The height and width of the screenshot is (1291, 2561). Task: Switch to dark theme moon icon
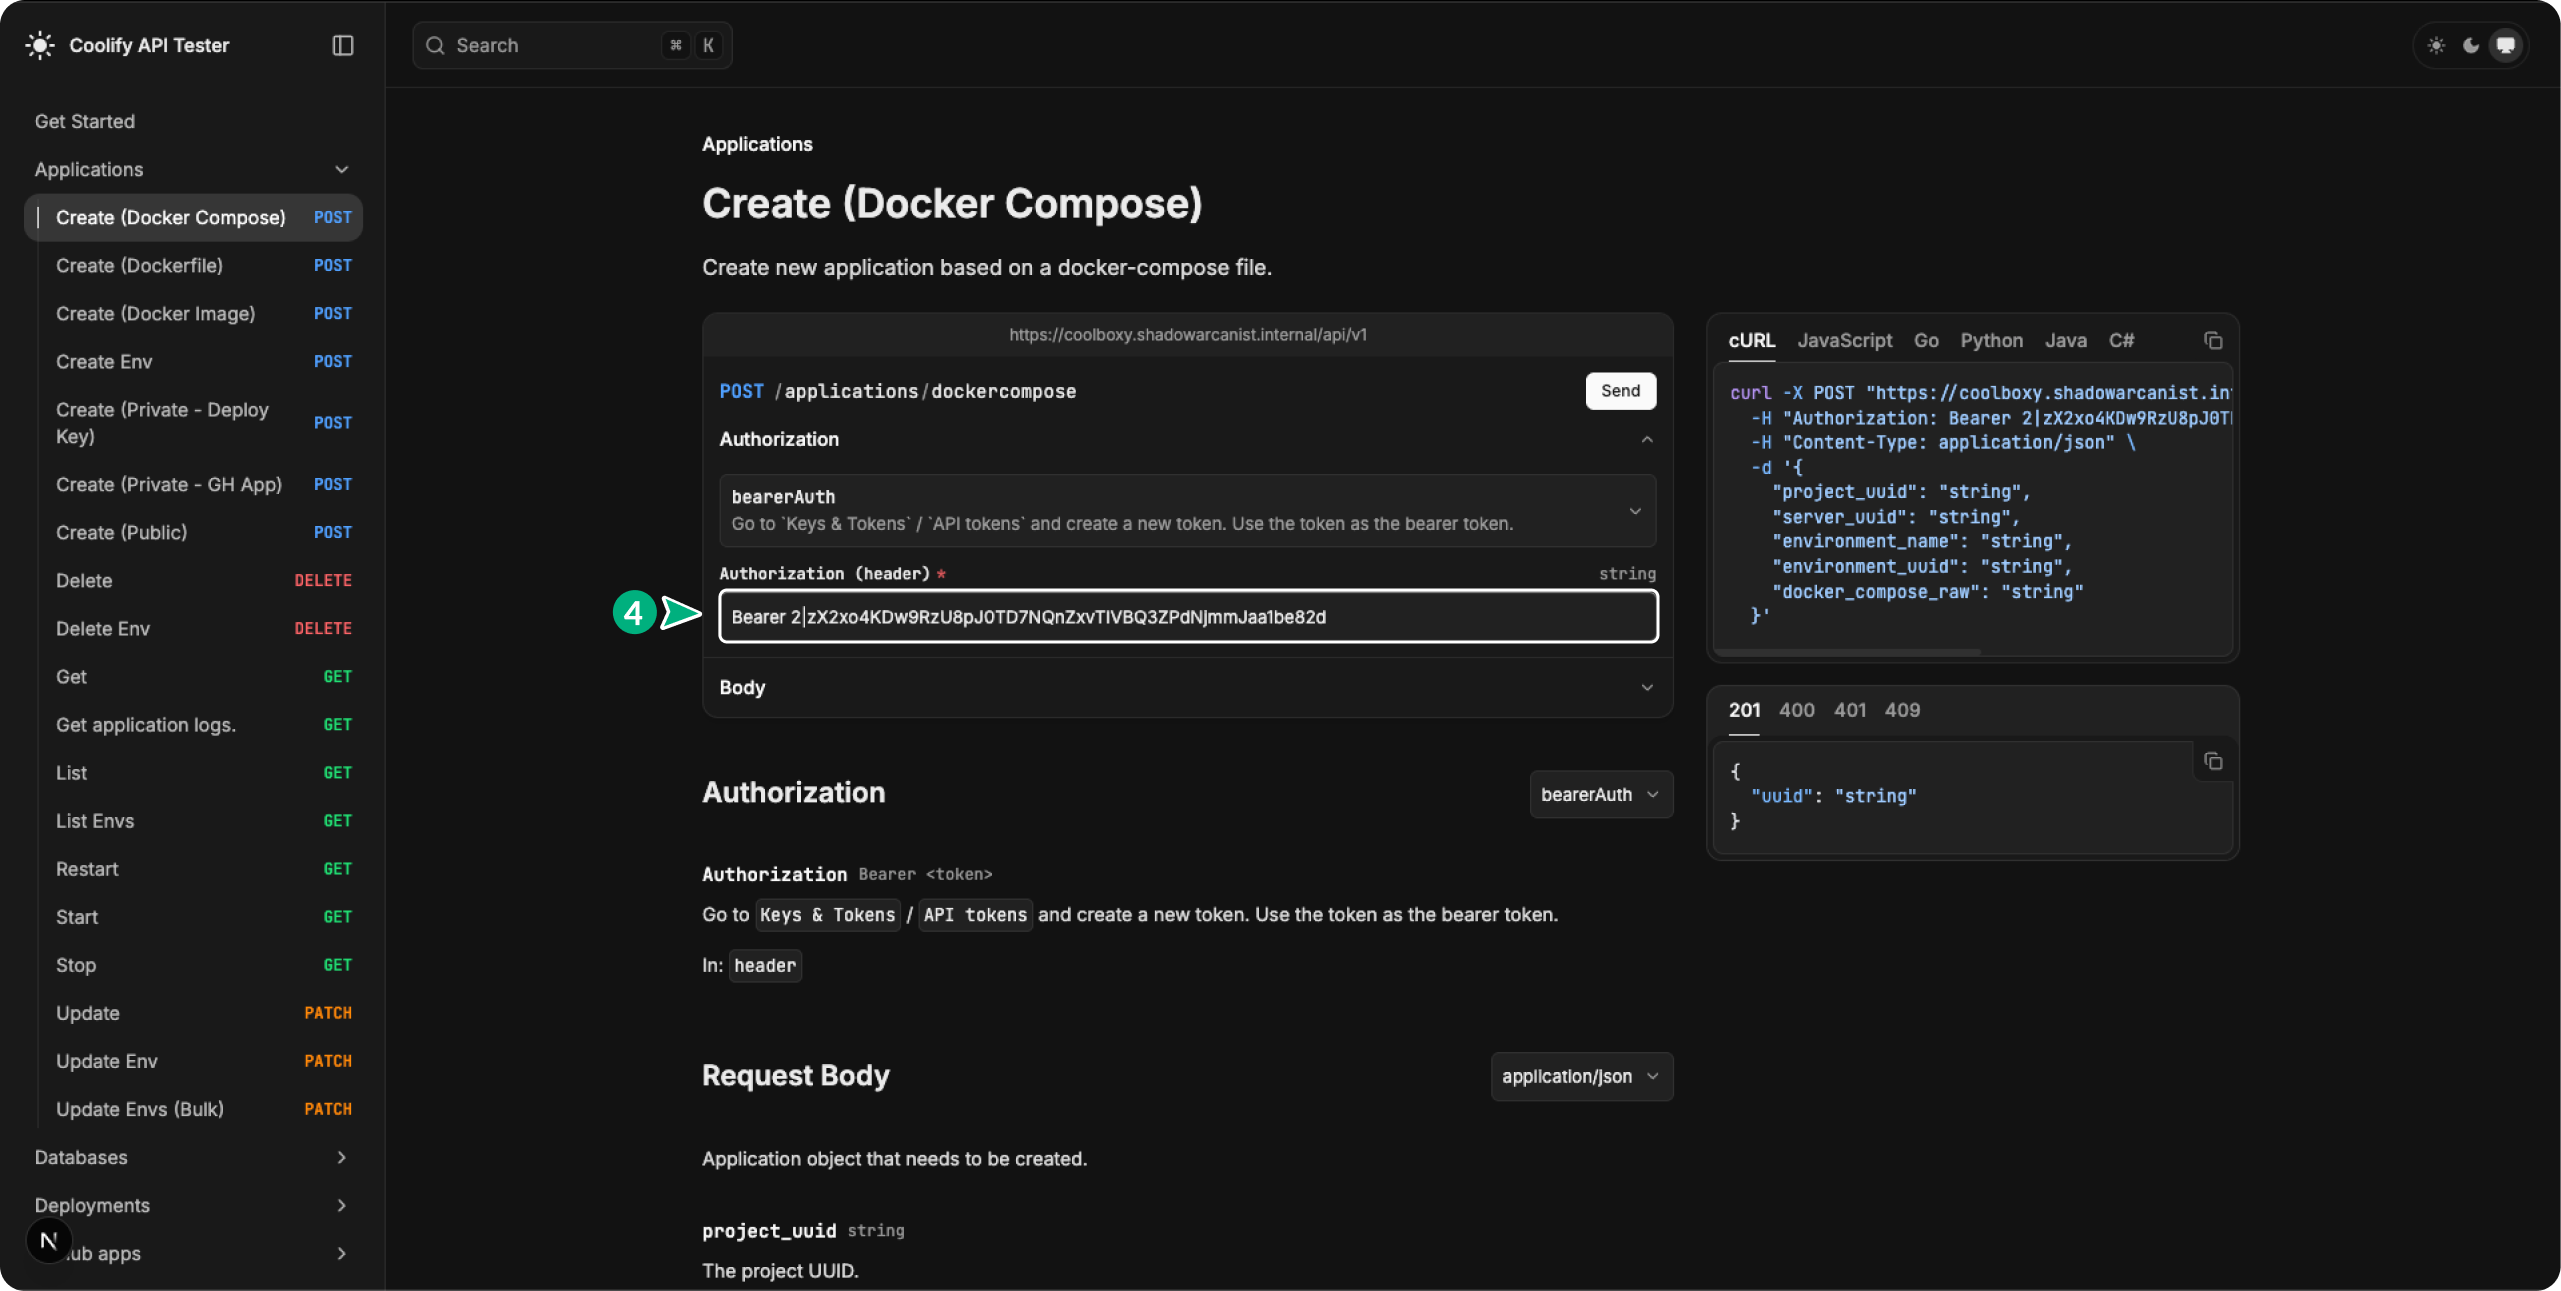[2471, 45]
